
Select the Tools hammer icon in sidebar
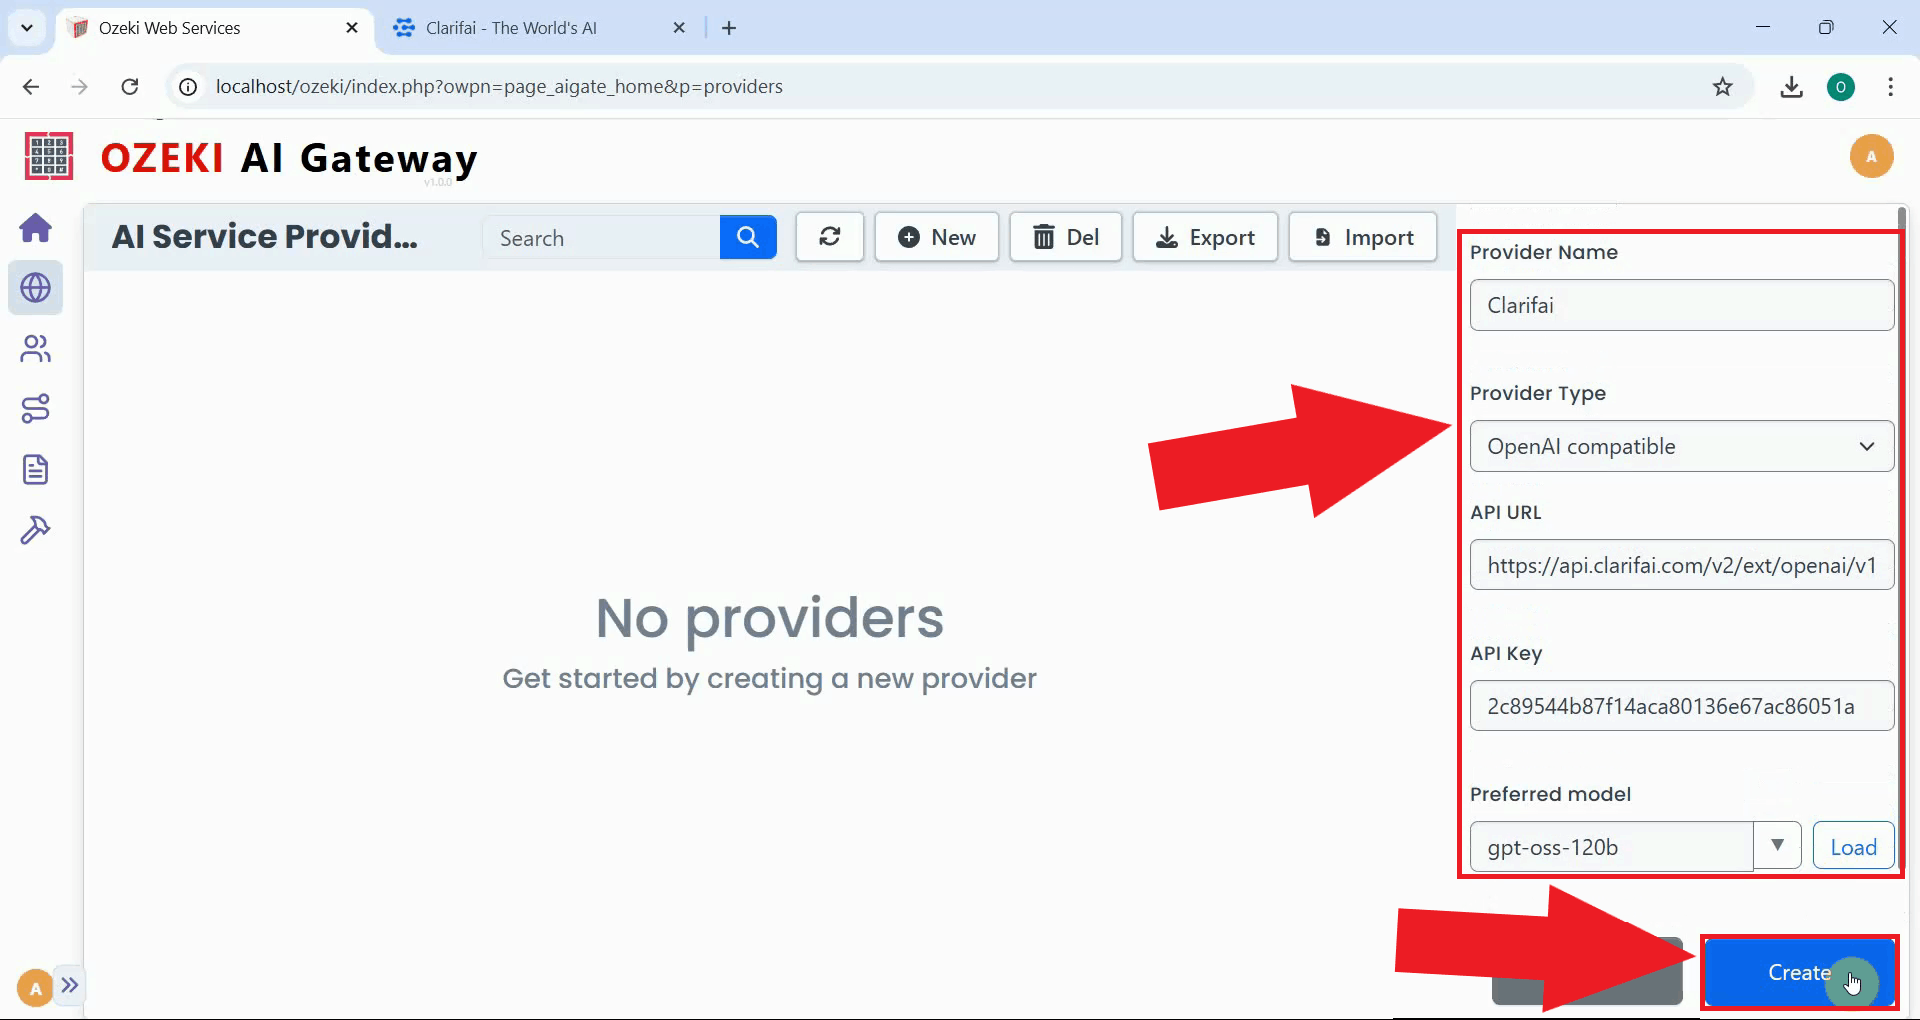pyautogui.click(x=36, y=529)
